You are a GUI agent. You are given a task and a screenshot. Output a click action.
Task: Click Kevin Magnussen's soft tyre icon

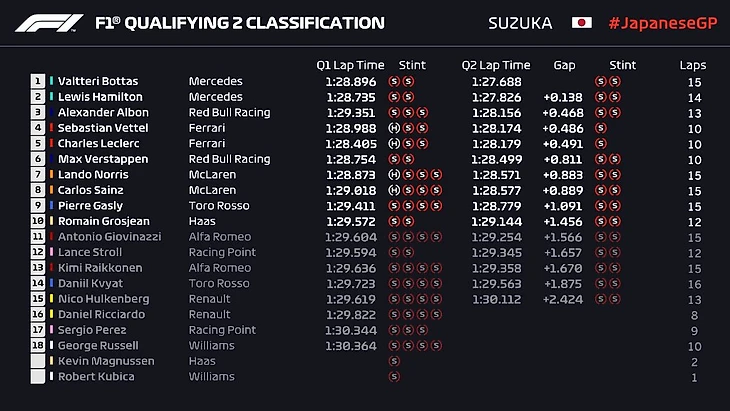[393, 361]
